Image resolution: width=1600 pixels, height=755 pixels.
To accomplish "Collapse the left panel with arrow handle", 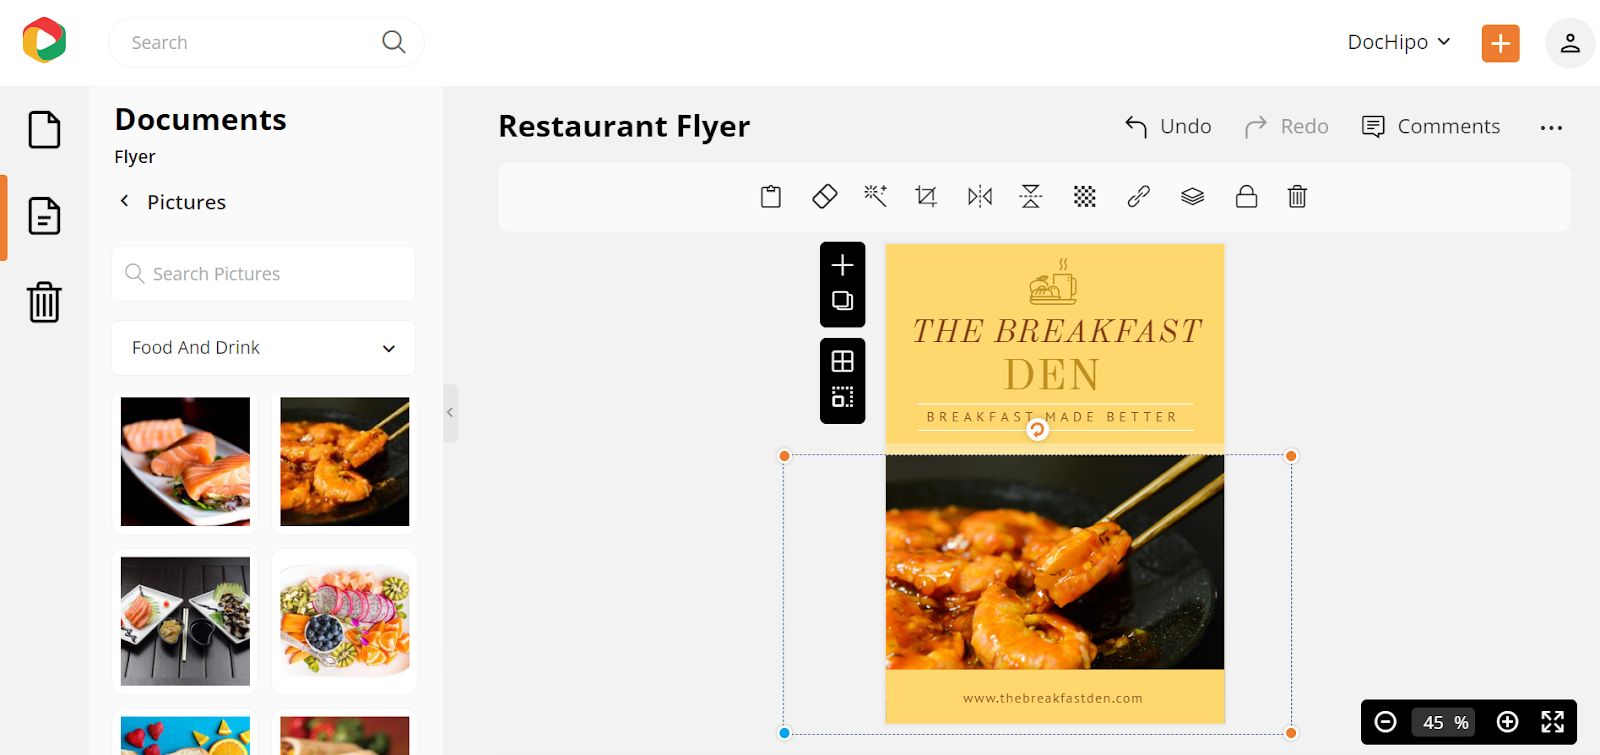I will point(450,413).
